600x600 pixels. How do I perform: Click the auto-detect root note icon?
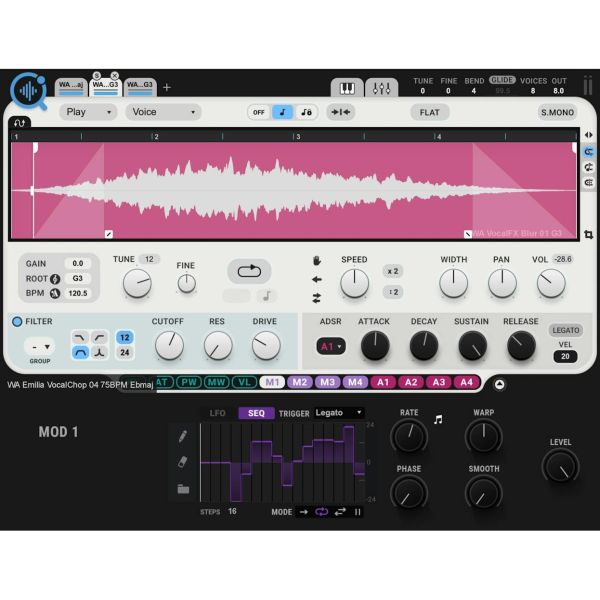click(x=55, y=279)
